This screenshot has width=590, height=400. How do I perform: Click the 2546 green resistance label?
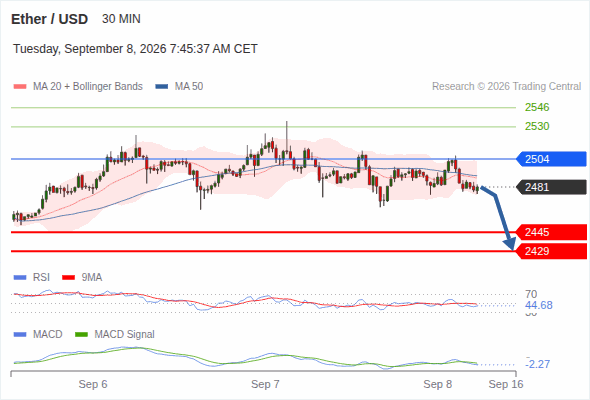click(537, 107)
